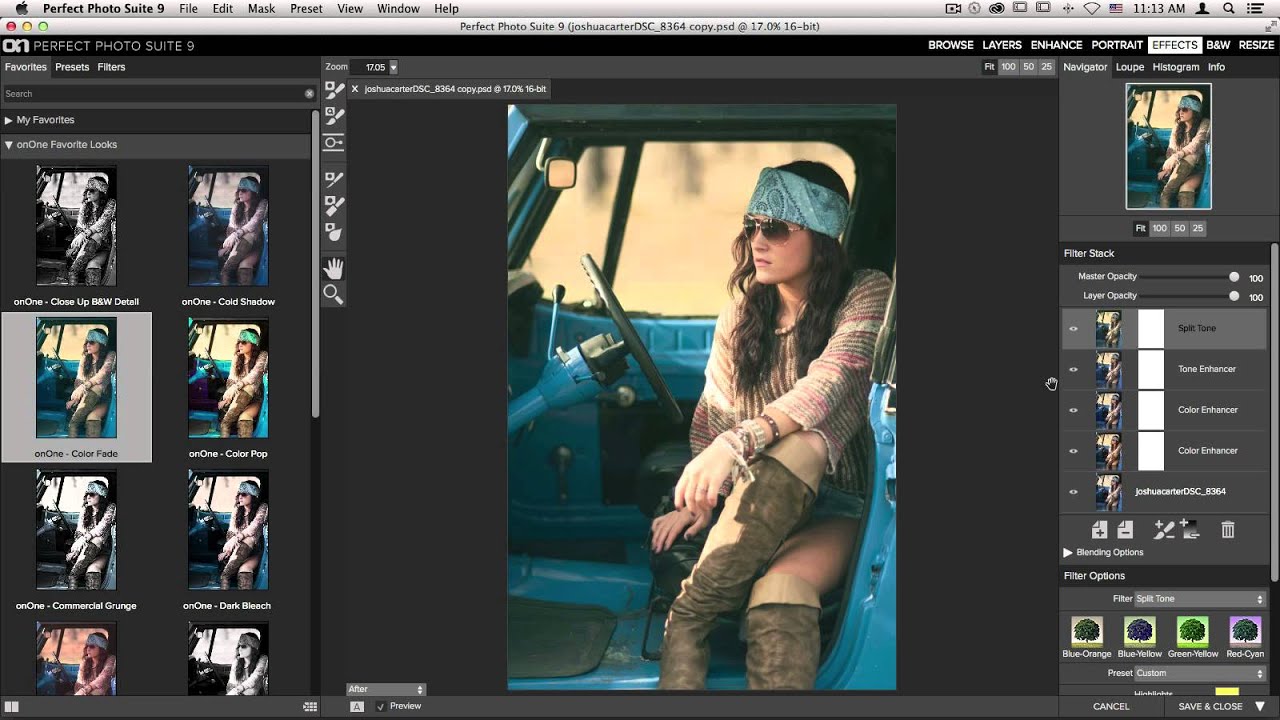1280x720 pixels.
Task: Hide the Split Tone filter layer
Action: 1073,328
